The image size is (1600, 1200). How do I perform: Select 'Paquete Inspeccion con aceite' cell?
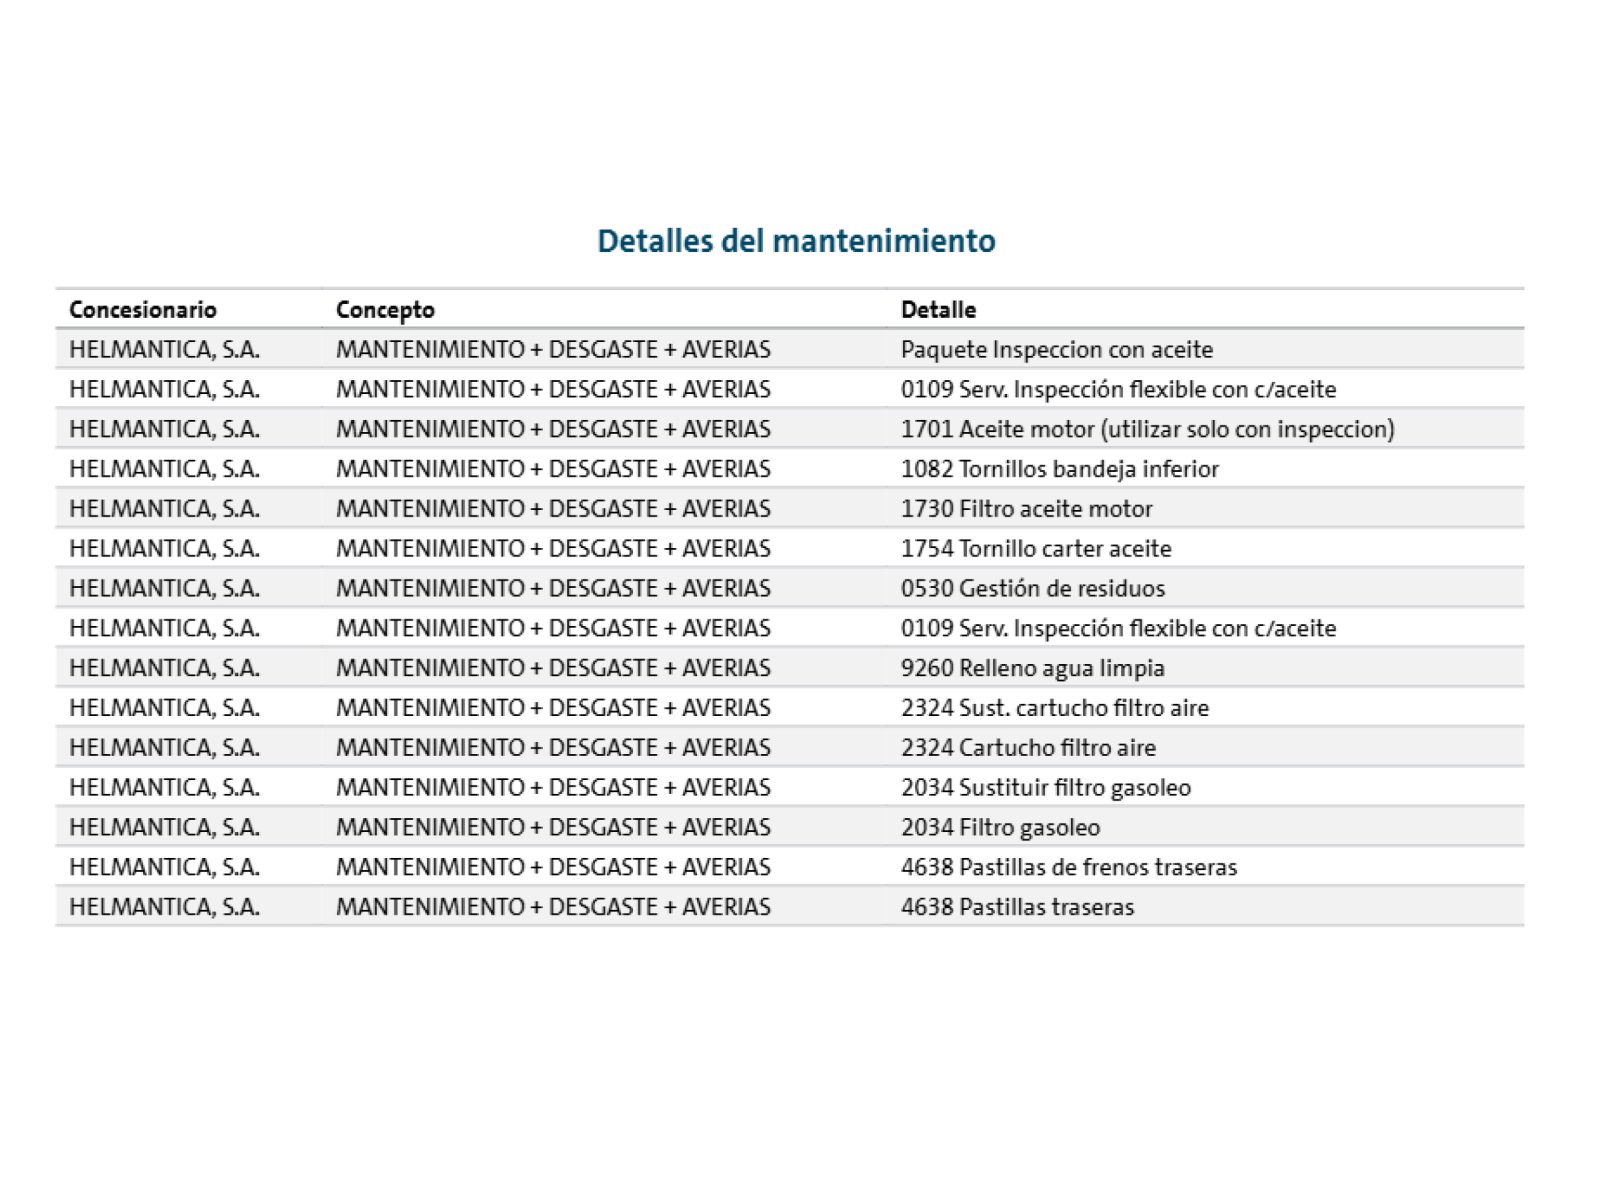pyautogui.click(x=1056, y=349)
